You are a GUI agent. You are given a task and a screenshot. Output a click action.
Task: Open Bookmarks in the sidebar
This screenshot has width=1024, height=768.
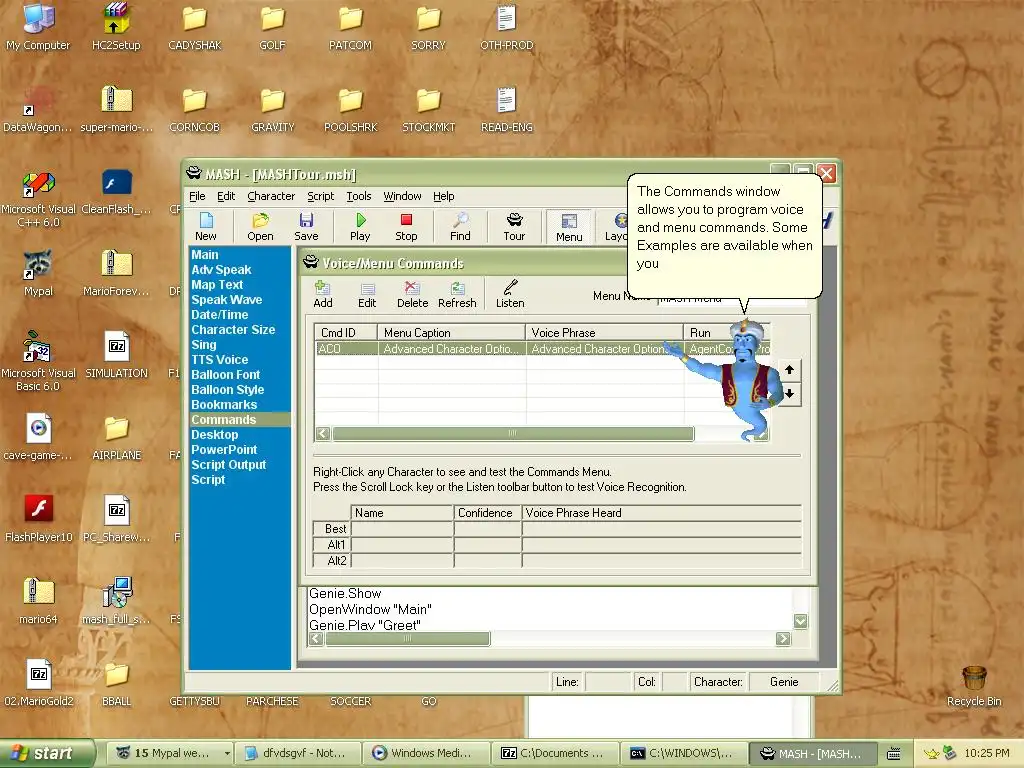point(224,405)
